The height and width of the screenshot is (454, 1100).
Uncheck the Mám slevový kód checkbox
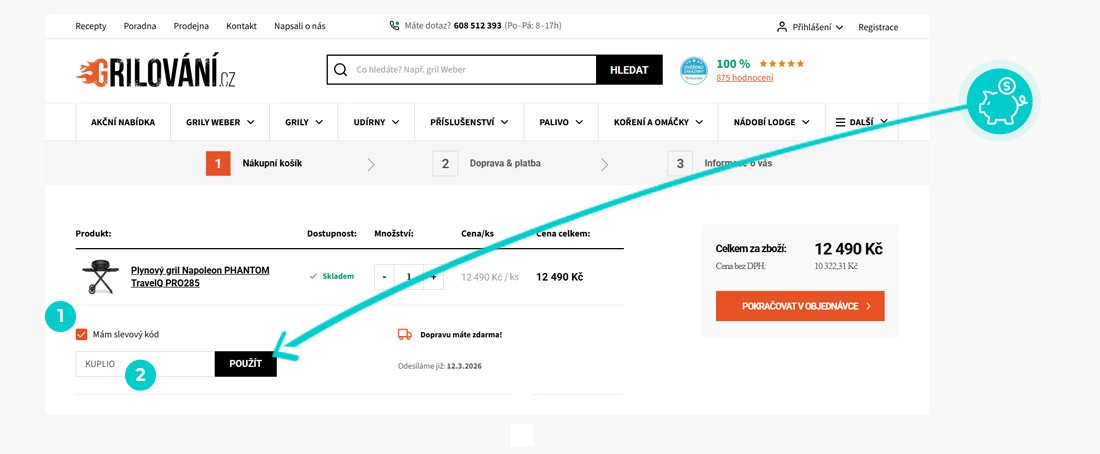(x=81, y=334)
